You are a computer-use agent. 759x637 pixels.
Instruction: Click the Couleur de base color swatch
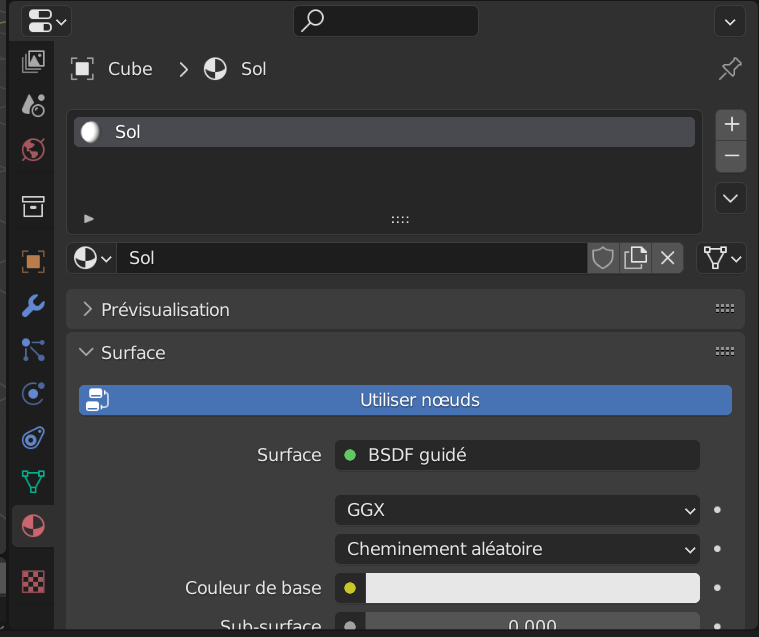[x=532, y=588]
